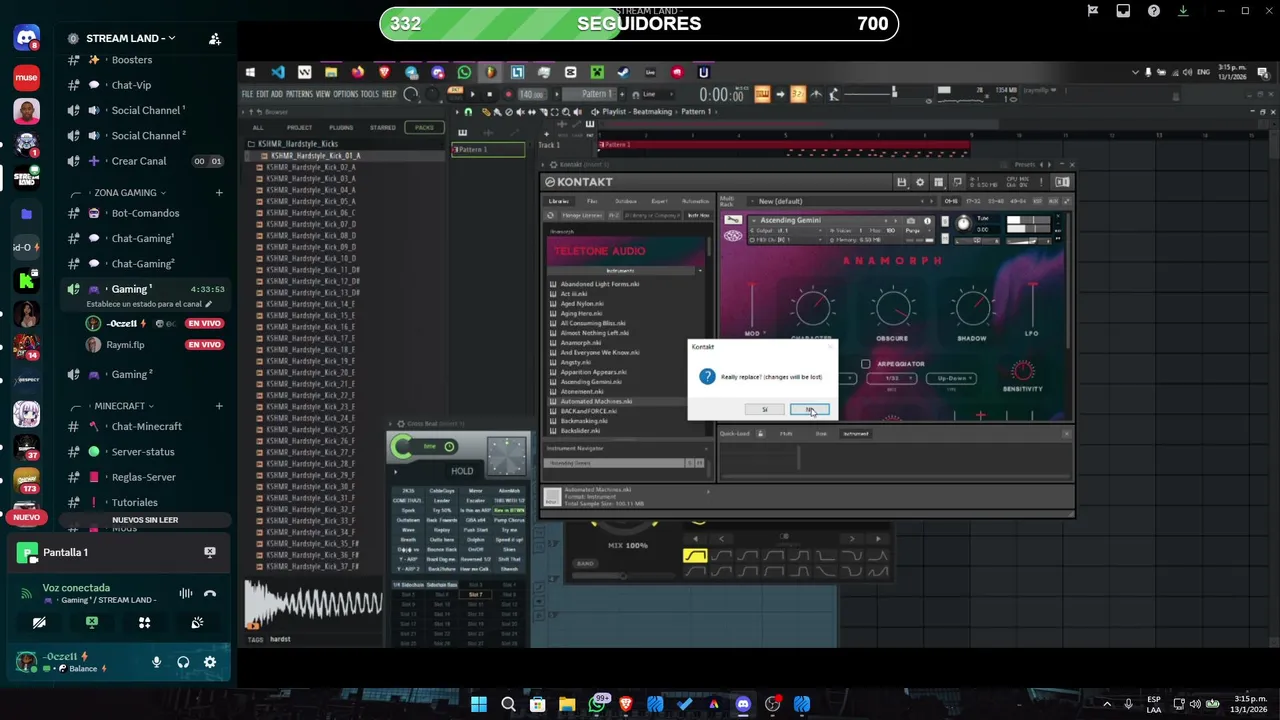Viewport: 1280px width, 720px height.
Task: Refresh Kontakt library list icon
Action: [x=550, y=215]
